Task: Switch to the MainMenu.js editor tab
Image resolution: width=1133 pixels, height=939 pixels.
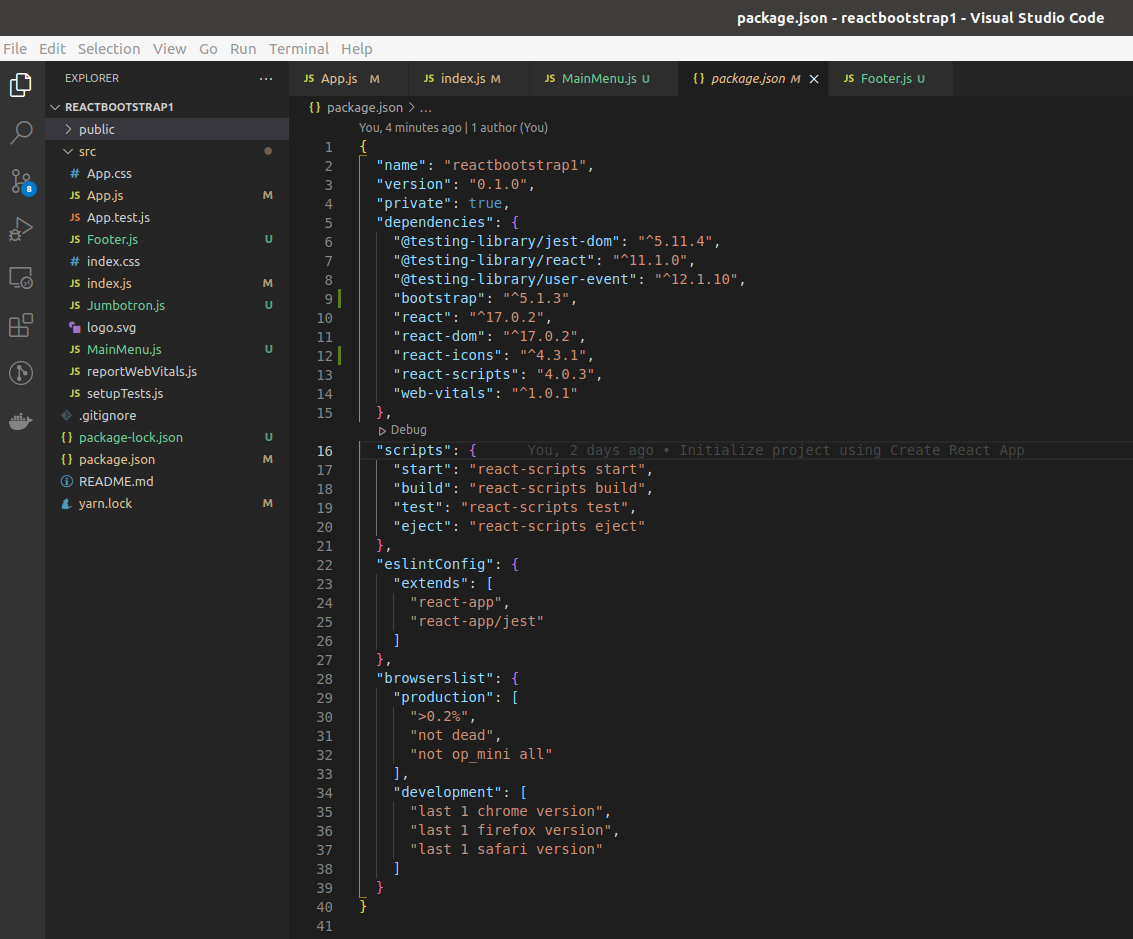Action: [603, 79]
